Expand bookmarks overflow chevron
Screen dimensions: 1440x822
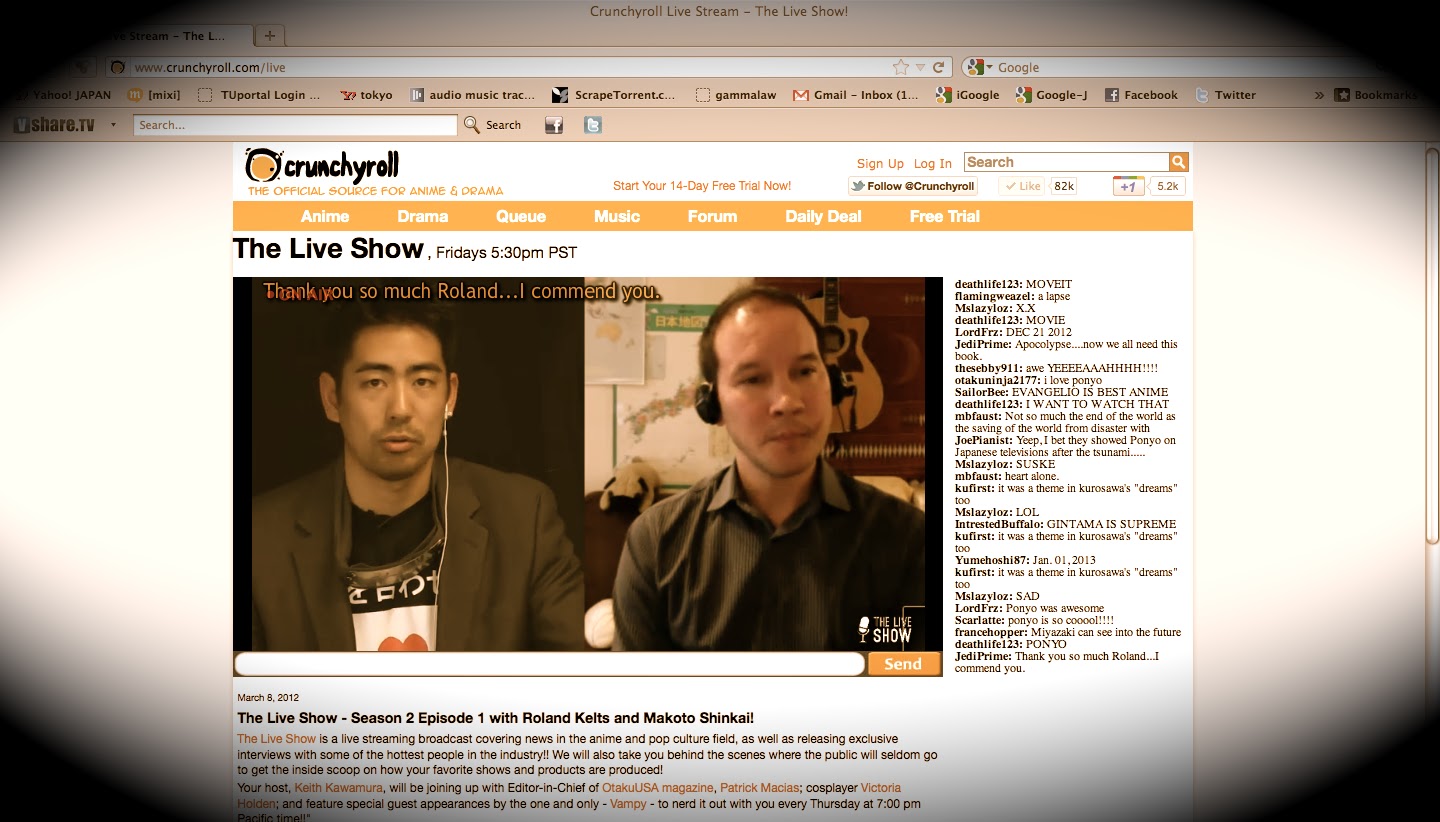pyautogui.click(x=1319, y=95)
